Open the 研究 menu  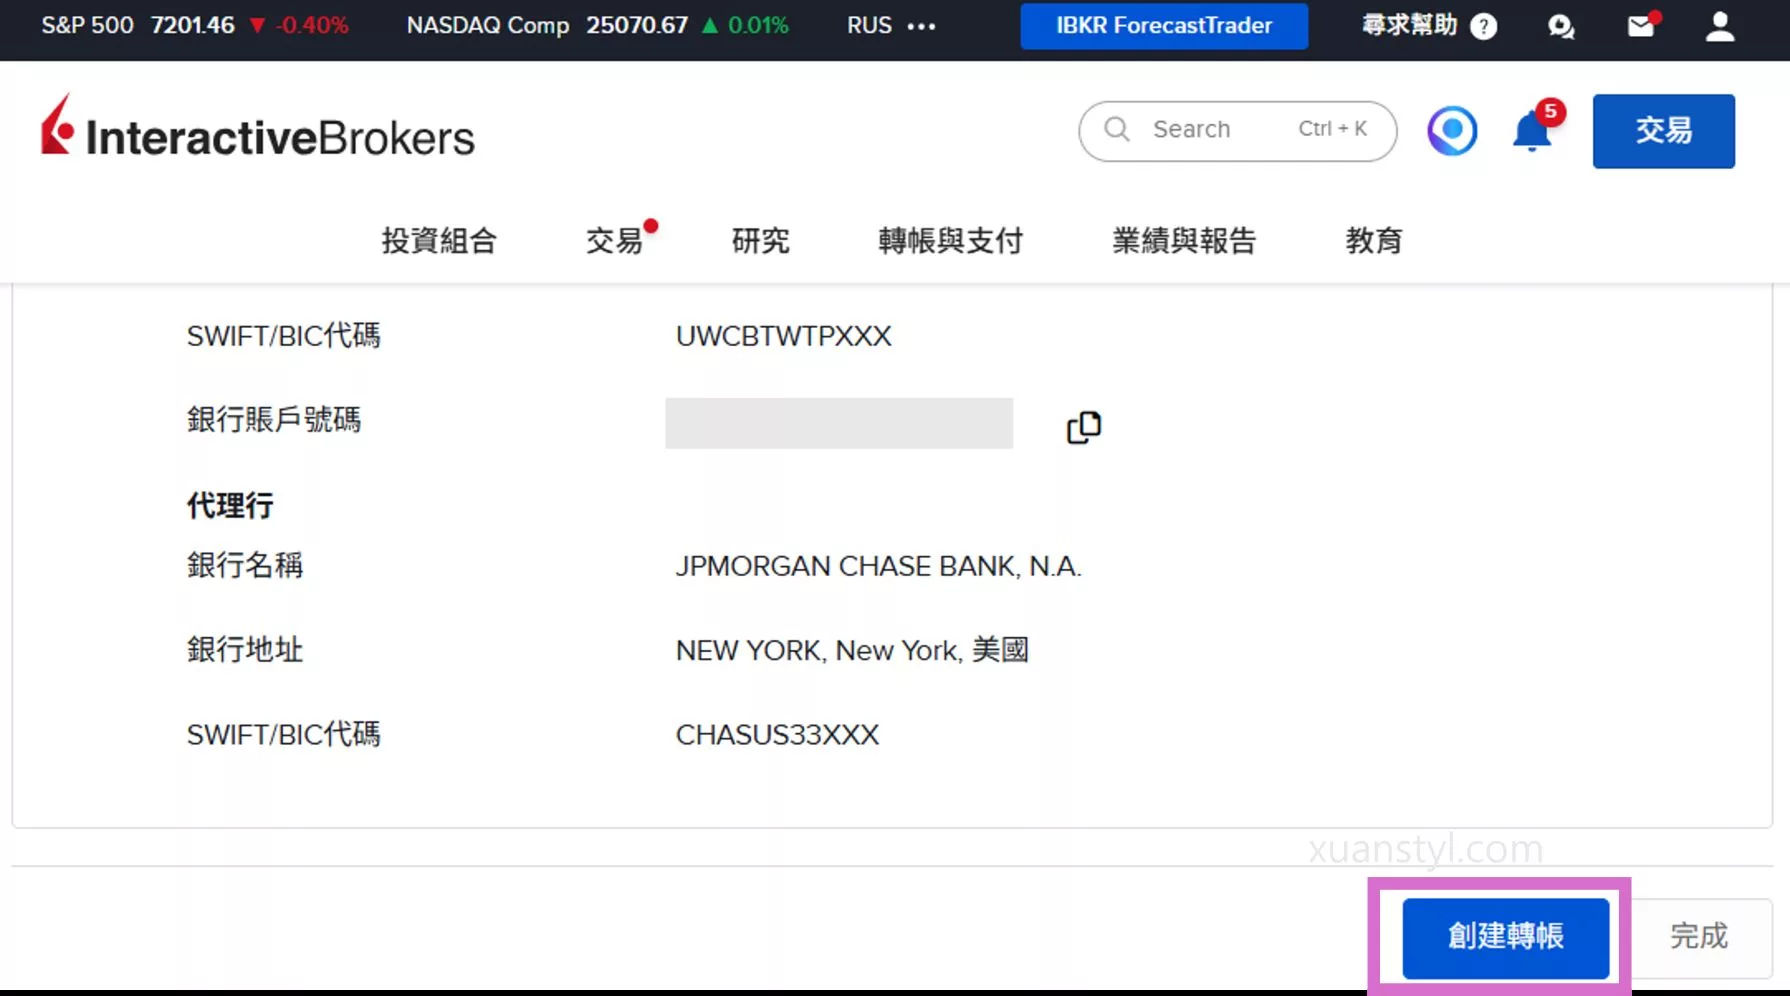coord(761,240)
